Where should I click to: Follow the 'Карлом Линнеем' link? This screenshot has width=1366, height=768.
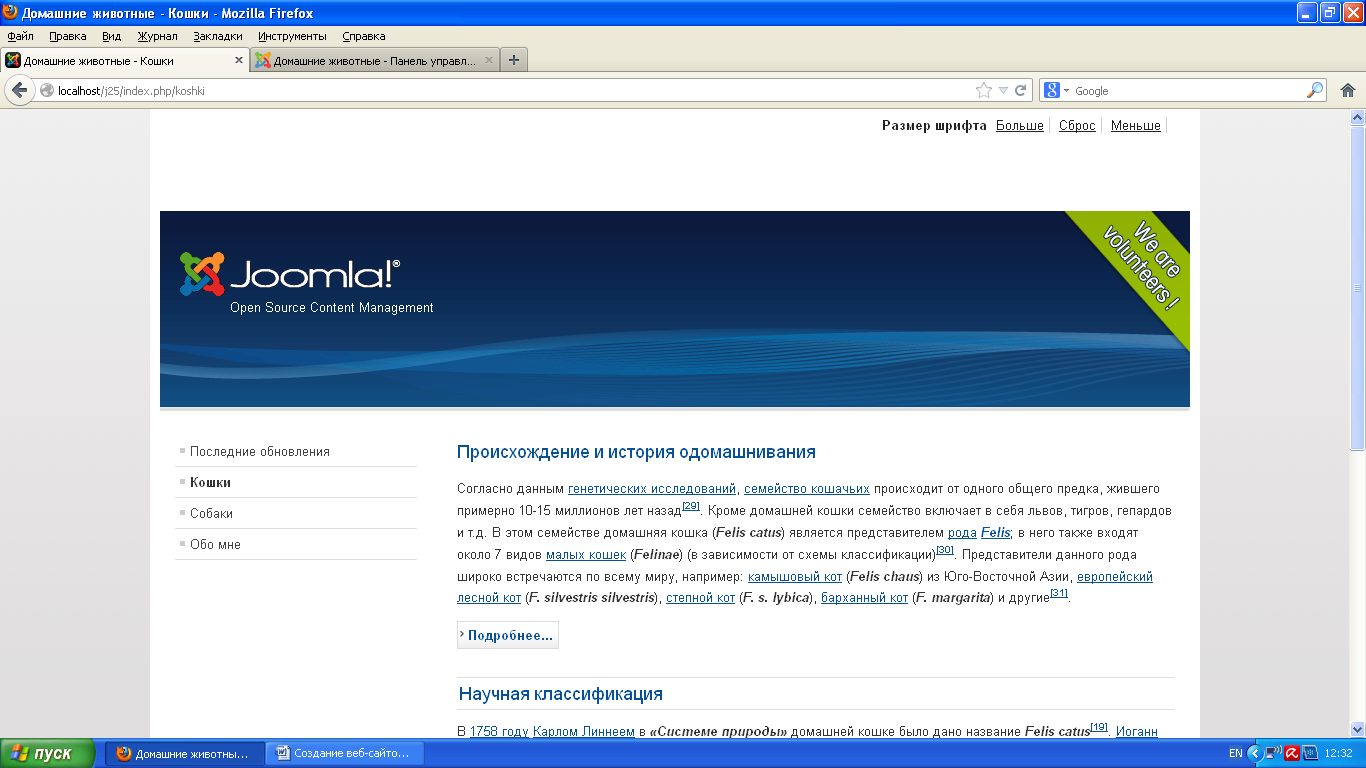coord(584,732)
